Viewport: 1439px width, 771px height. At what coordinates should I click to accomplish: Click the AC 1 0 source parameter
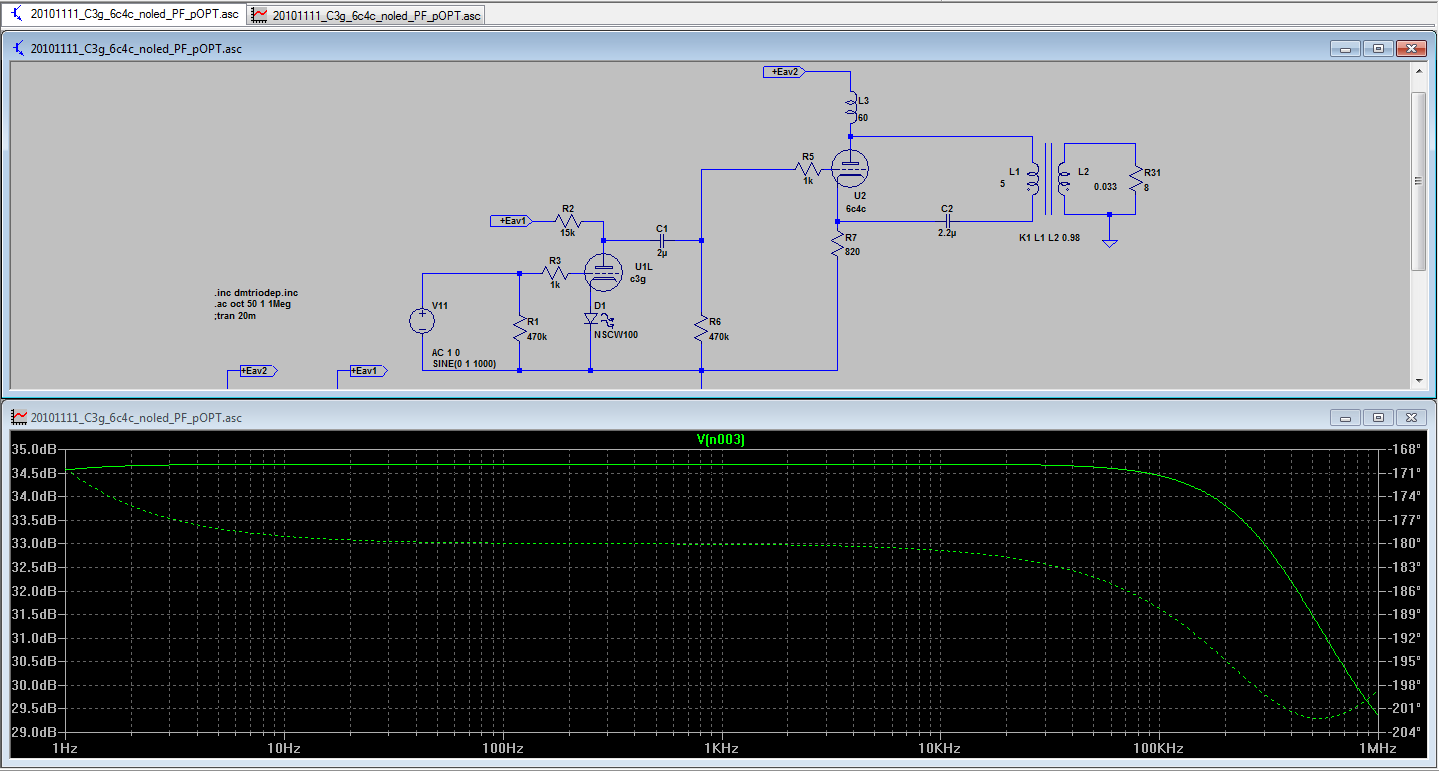[446, 353]
